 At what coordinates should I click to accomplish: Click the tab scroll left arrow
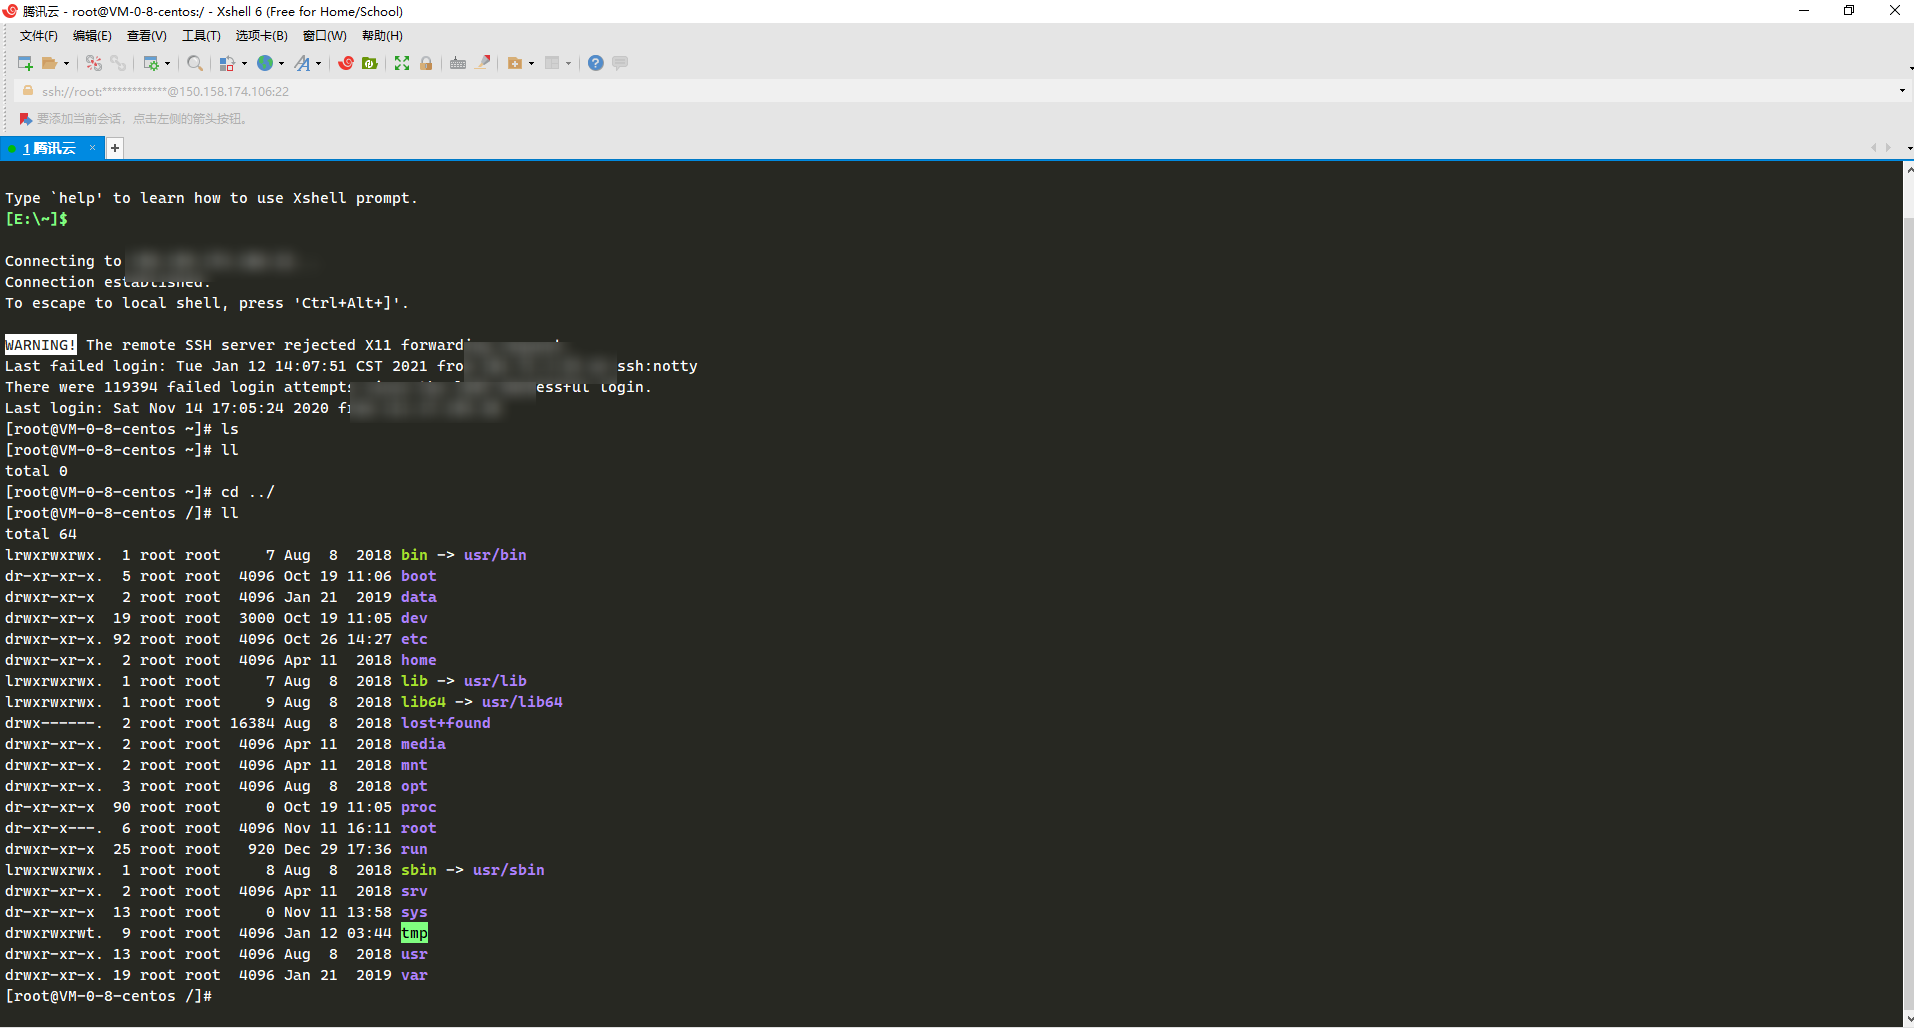click(x=1874, y=148)
